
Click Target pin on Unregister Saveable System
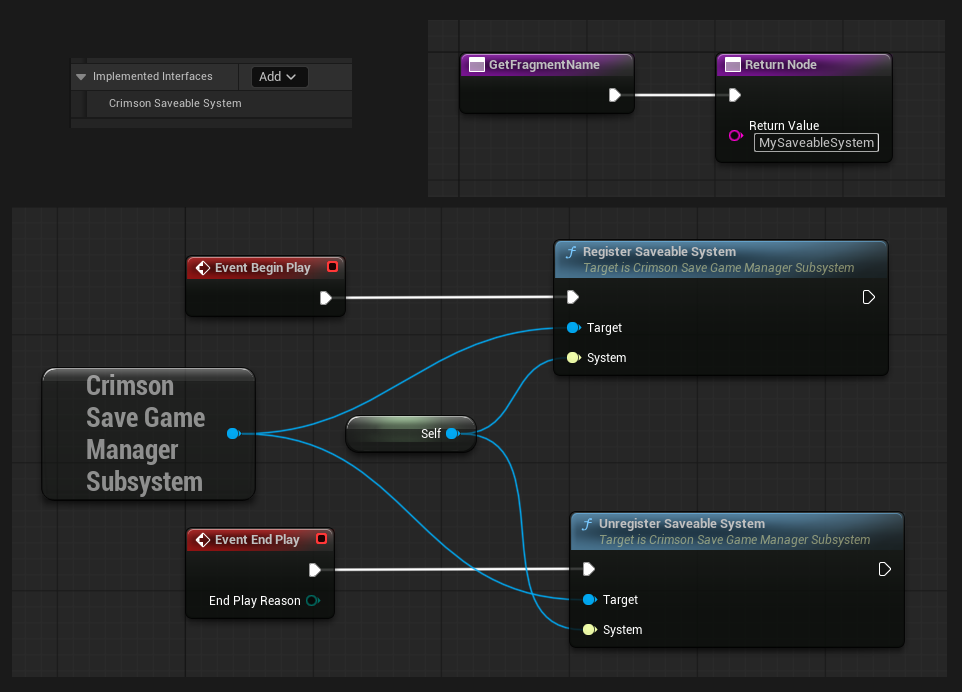(x=590, y=599)
